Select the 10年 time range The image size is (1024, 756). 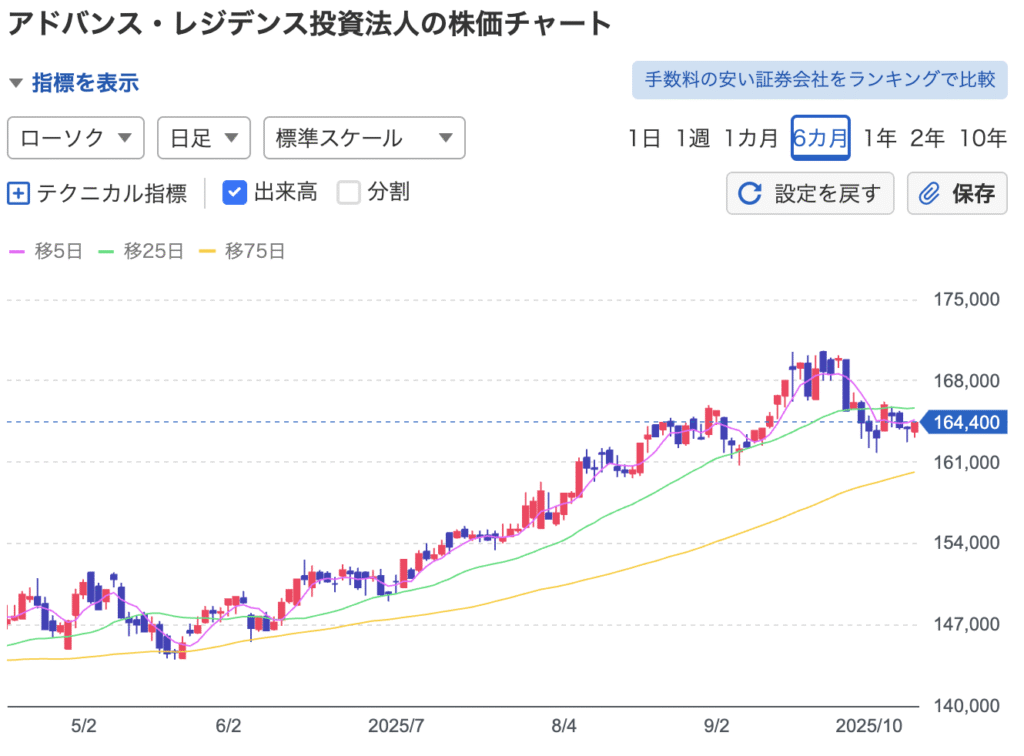(x=983, y=138)
